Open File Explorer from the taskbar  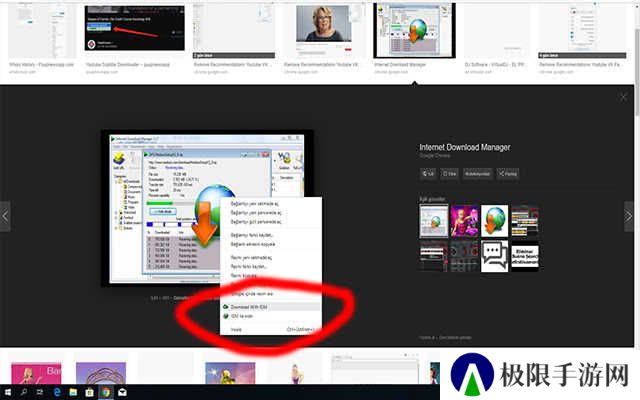click(x=73, y=392)
